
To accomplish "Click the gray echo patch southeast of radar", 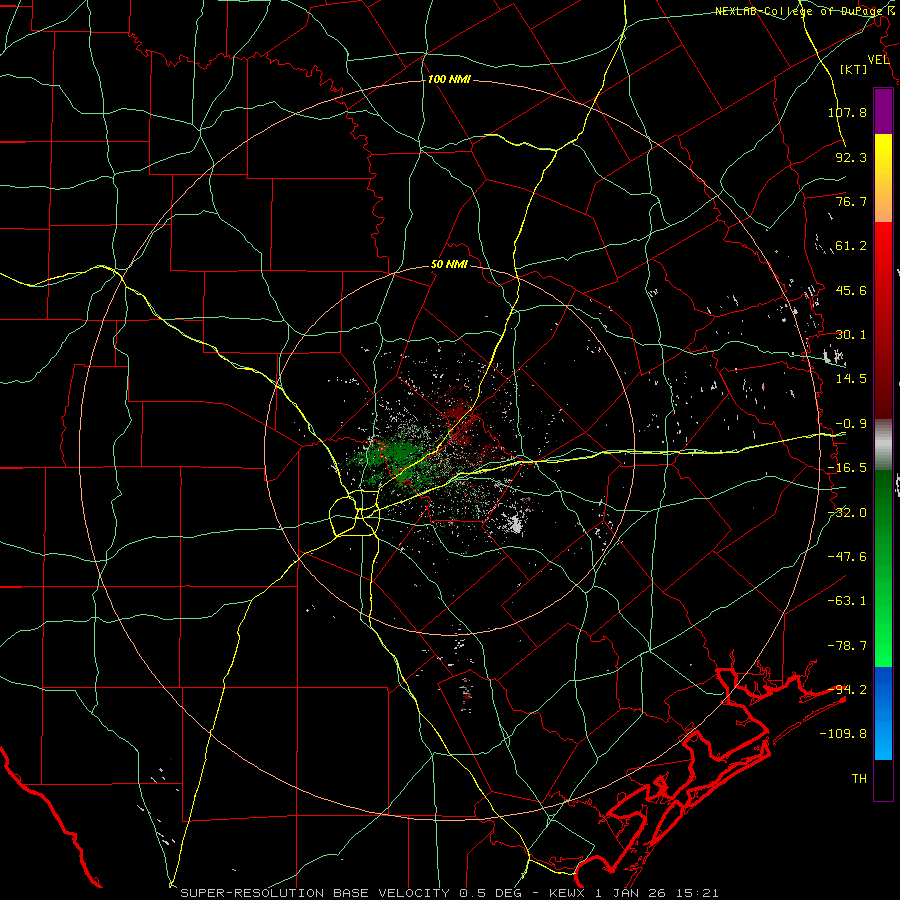I will (x=515, y=524).
